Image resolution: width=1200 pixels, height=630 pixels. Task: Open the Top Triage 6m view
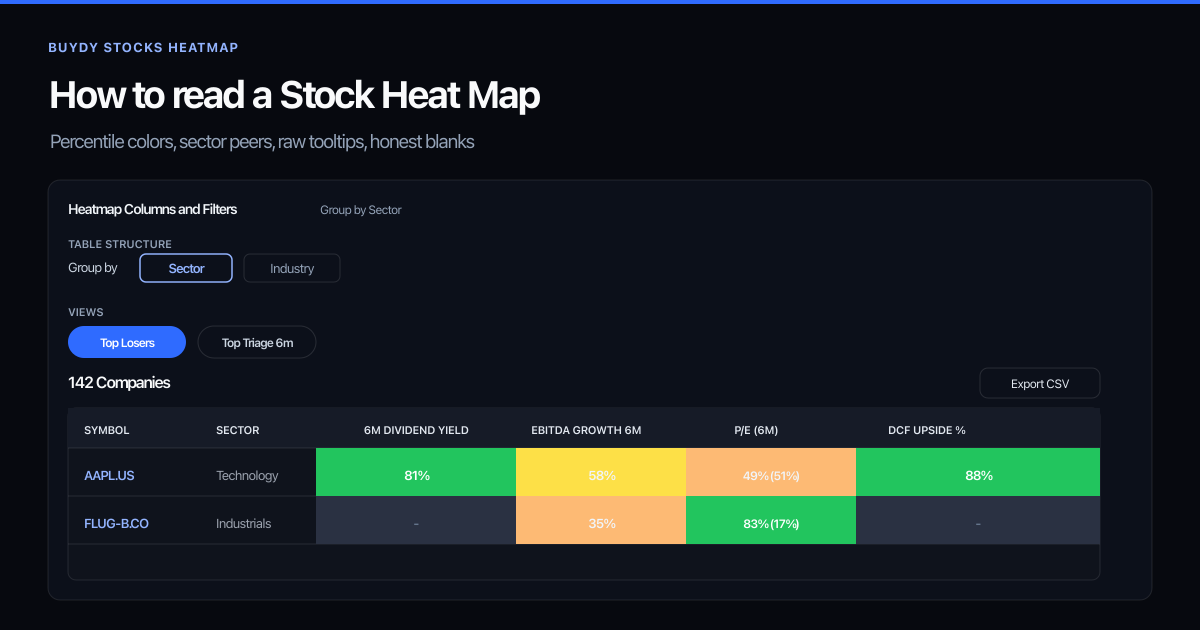pos(257,342)
